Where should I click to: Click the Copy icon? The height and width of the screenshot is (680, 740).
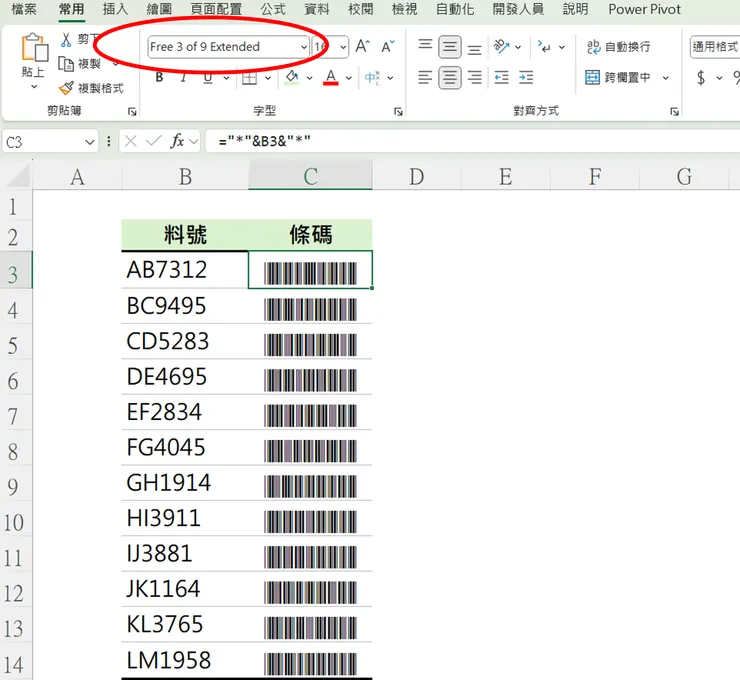66,64
